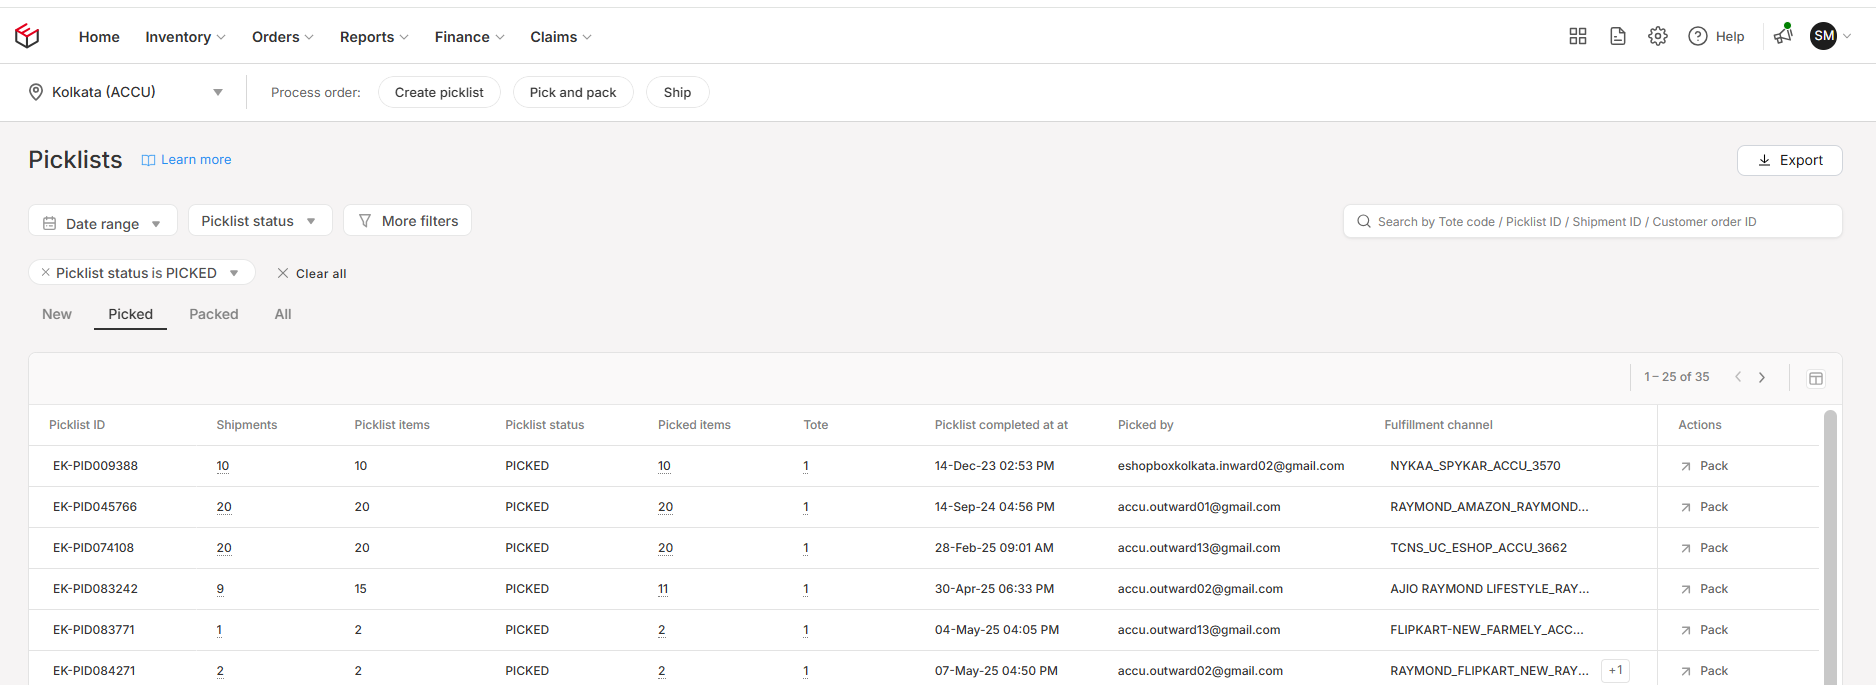
Task: Click Pack arrow icon for EK-PID074108
Action: pos(1686,548)
